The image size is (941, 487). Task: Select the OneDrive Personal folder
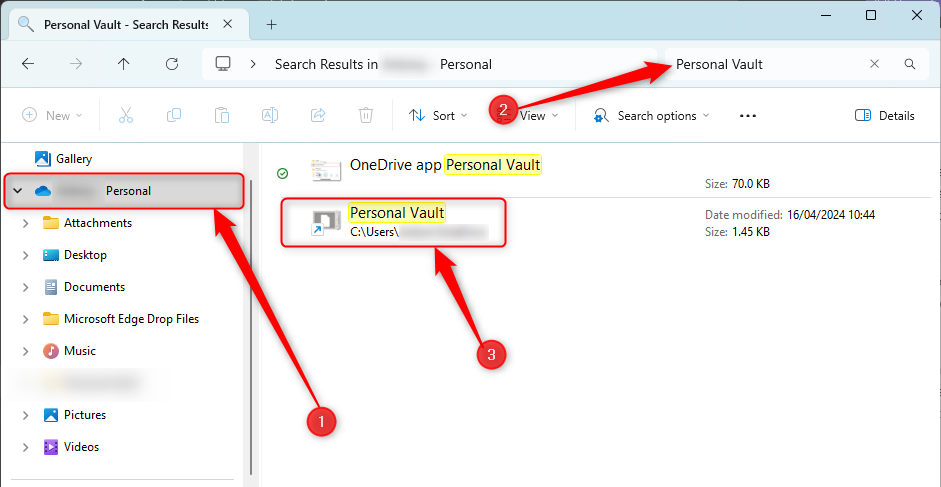click(x=124, y=191)
